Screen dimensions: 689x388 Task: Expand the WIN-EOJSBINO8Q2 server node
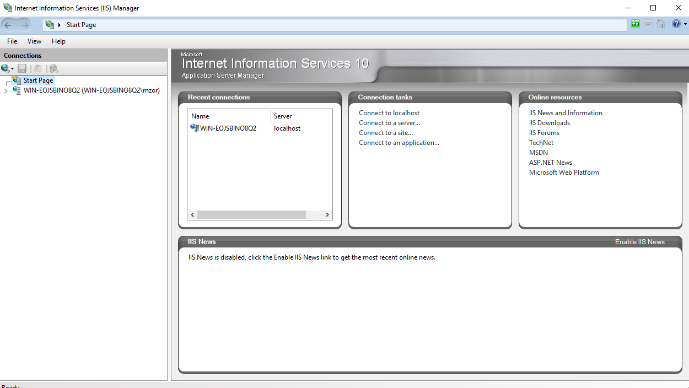coord(6,91)
